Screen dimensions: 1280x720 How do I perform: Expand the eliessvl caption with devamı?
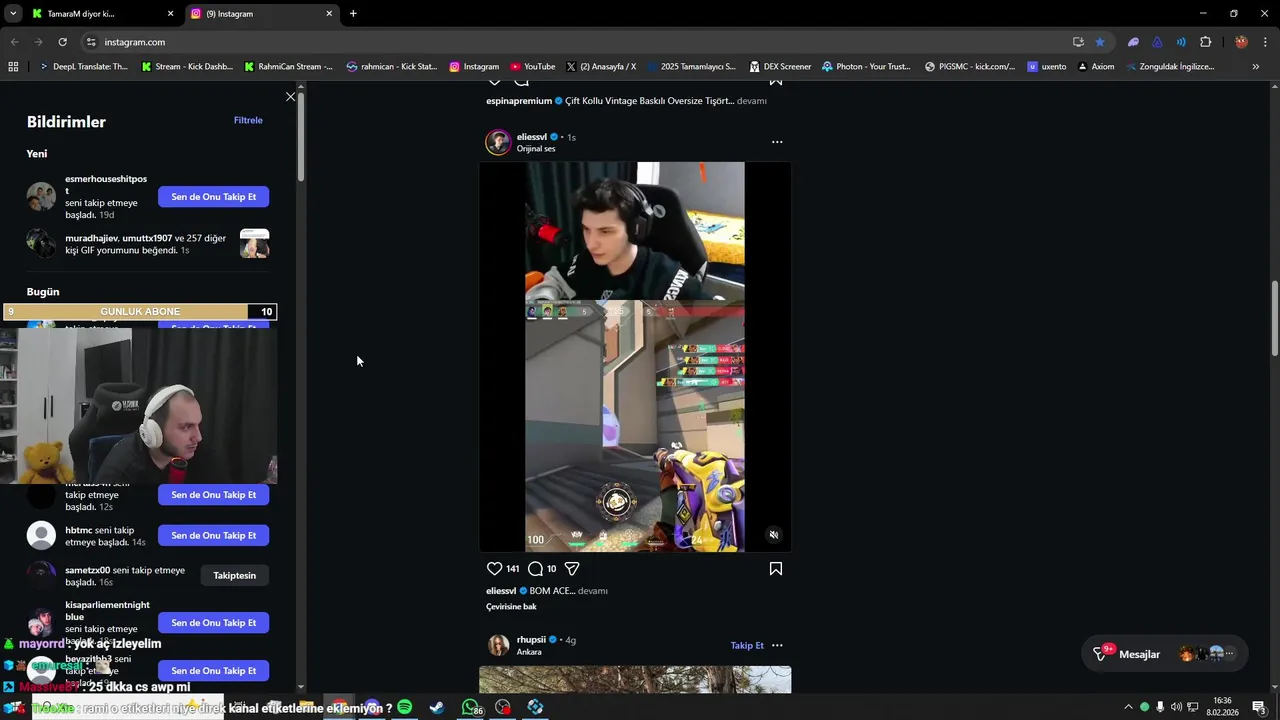coord(592,591)
